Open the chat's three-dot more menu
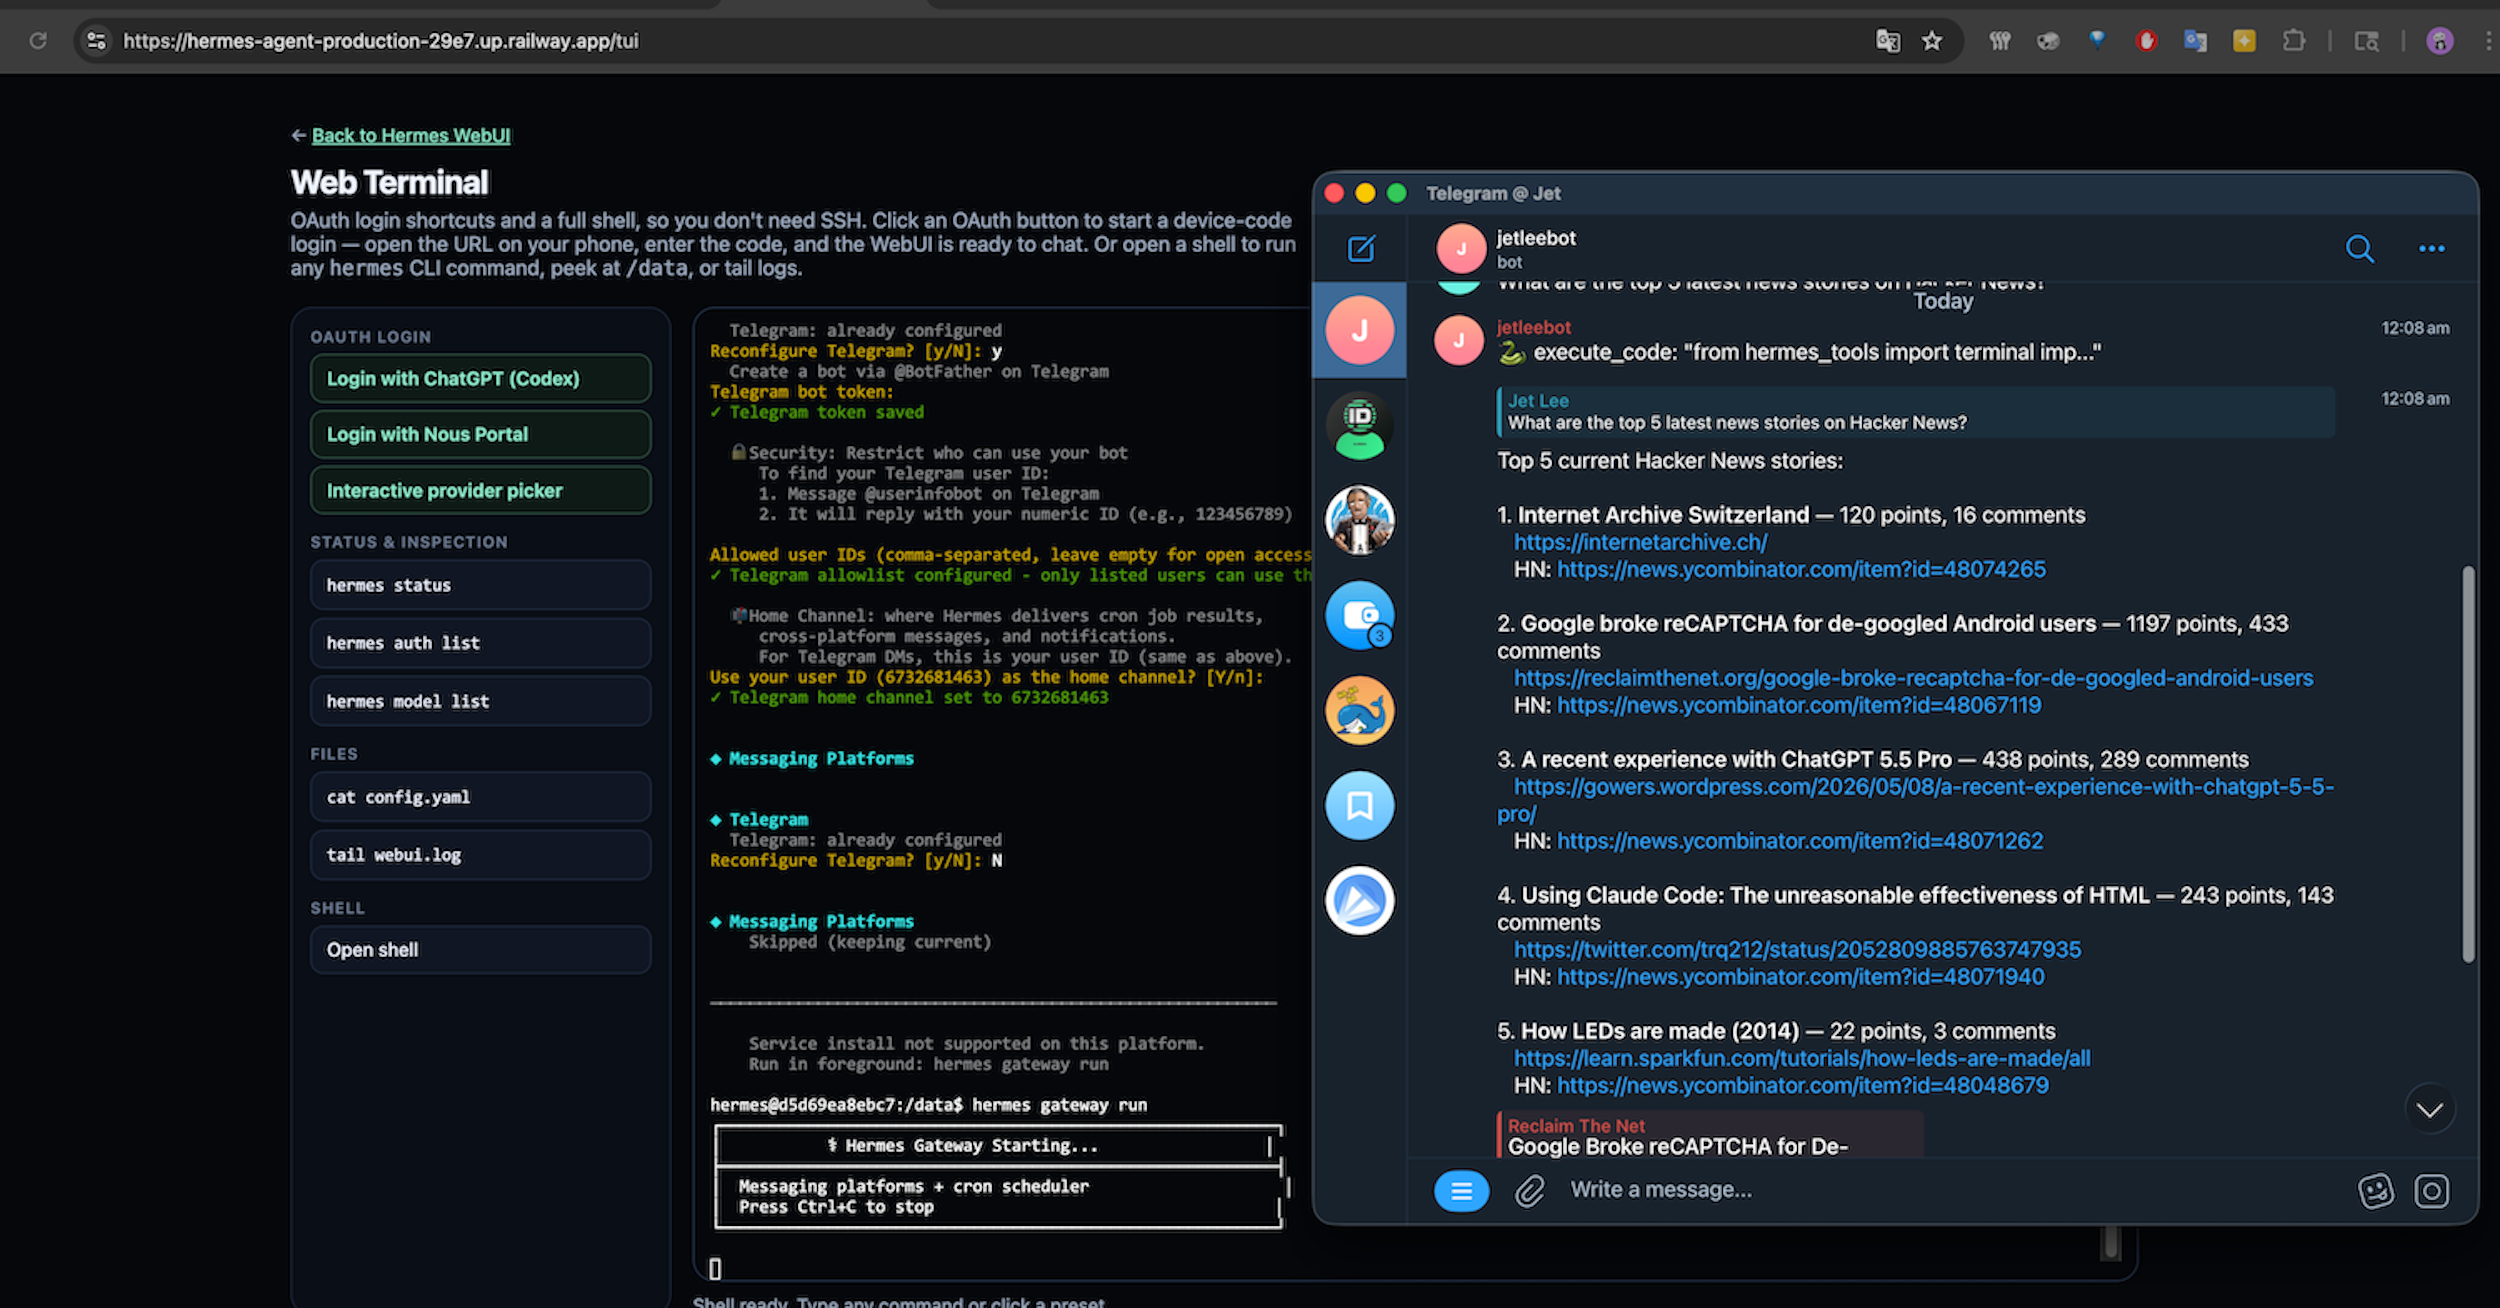The width and height of the screenshot is (2500, 1308). coord(2432,248)
